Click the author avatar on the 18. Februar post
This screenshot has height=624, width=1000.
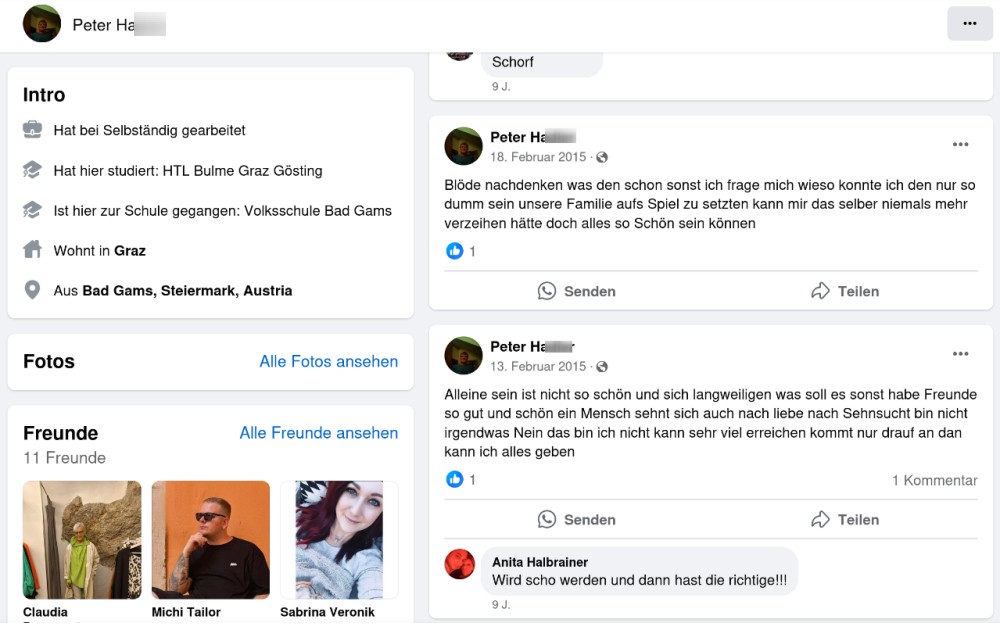(464, 146)
